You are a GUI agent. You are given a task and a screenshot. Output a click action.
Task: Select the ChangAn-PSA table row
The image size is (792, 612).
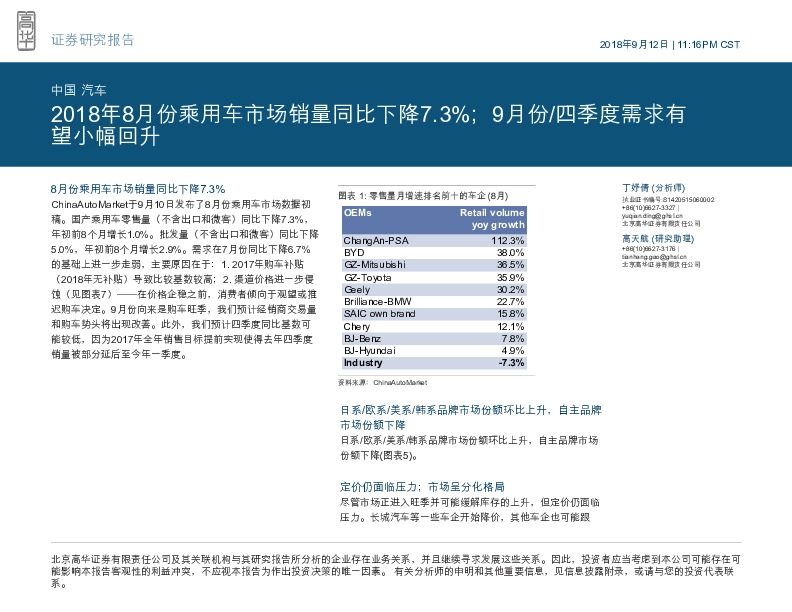pyautogui.click(x=434, y=240)
